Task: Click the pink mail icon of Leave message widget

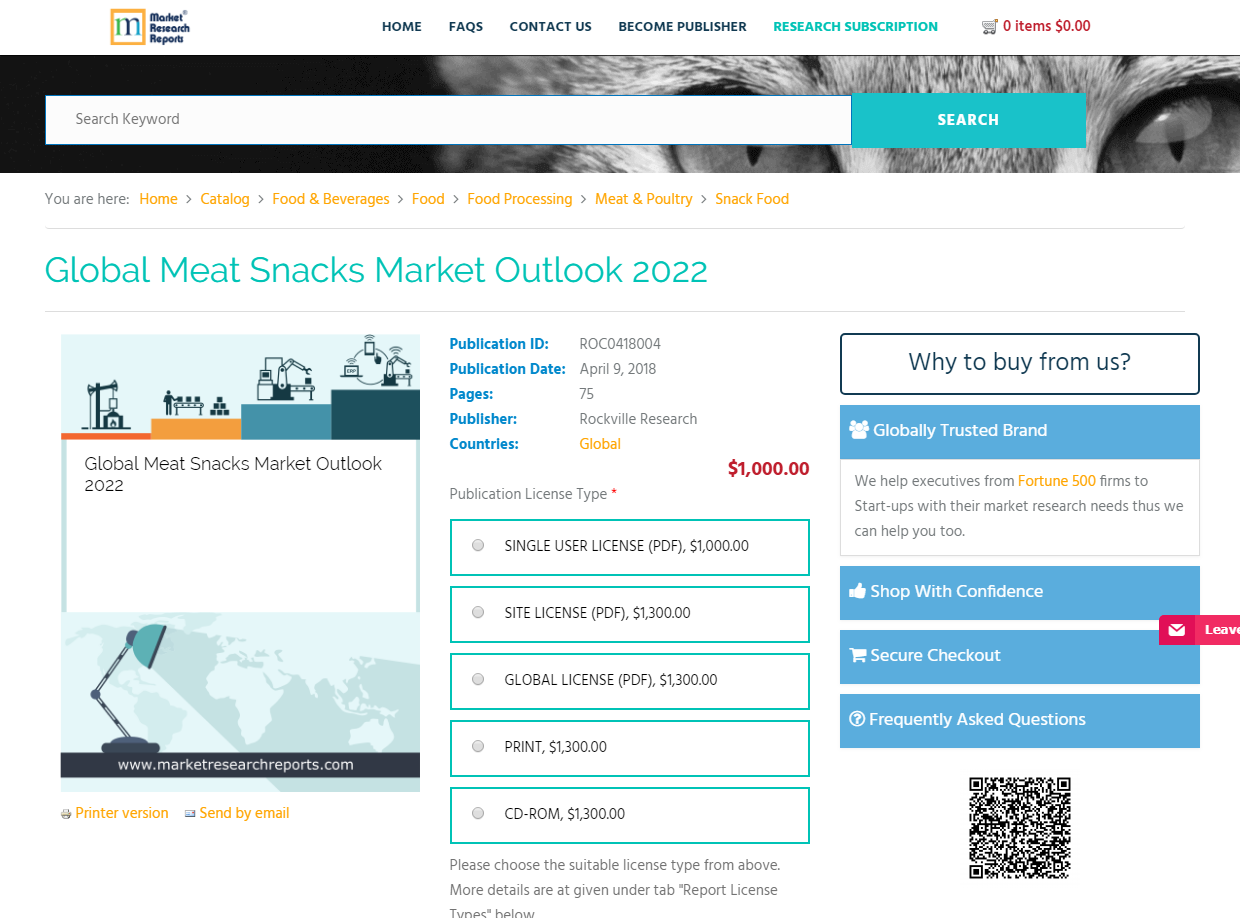Action: tap(1177, 630)
